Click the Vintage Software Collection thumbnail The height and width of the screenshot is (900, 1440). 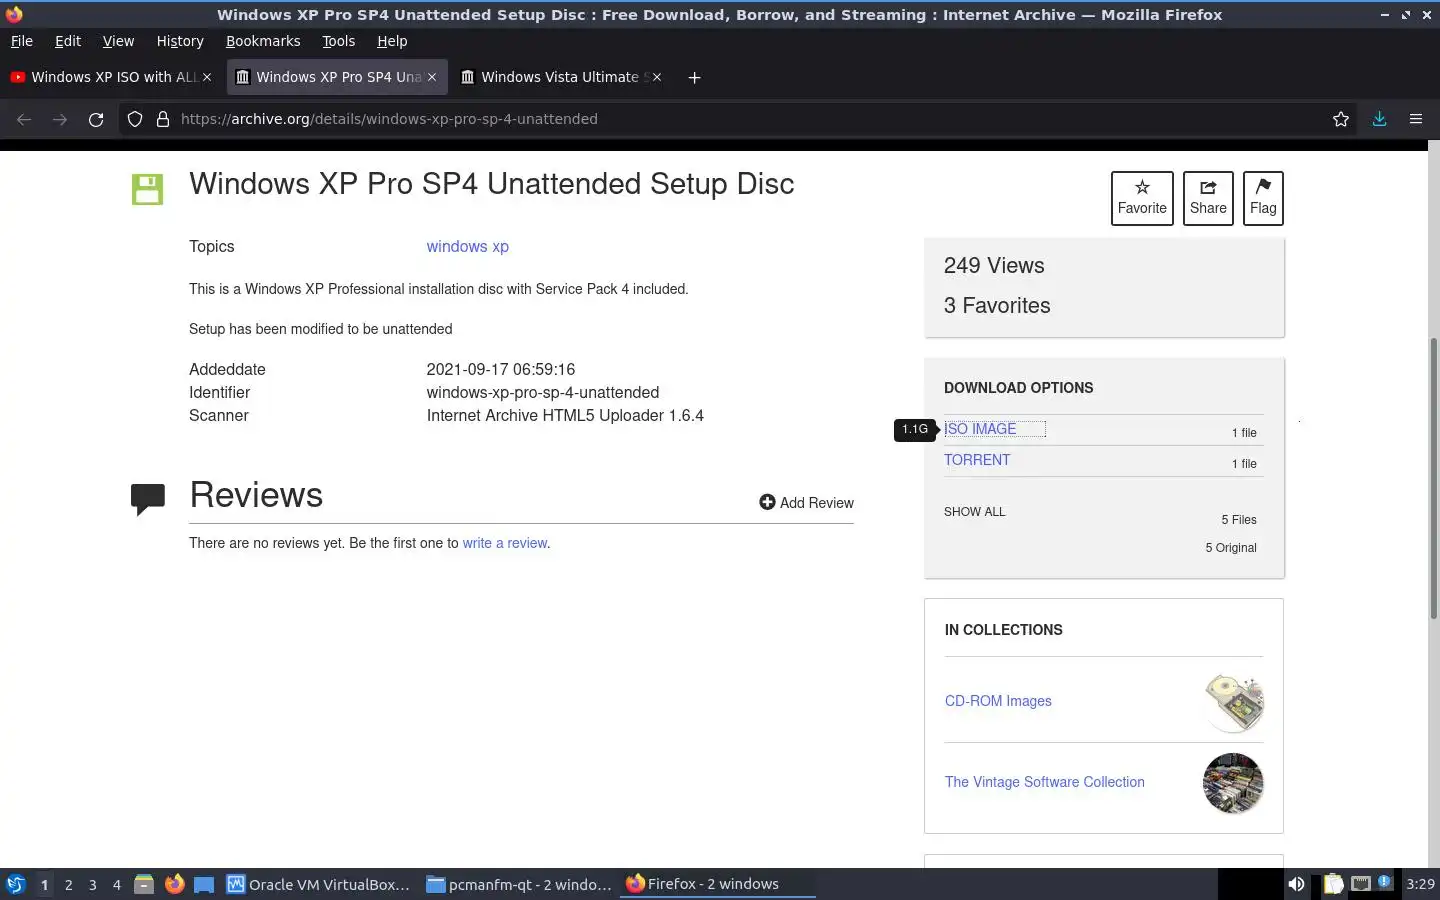[1233, 783]
